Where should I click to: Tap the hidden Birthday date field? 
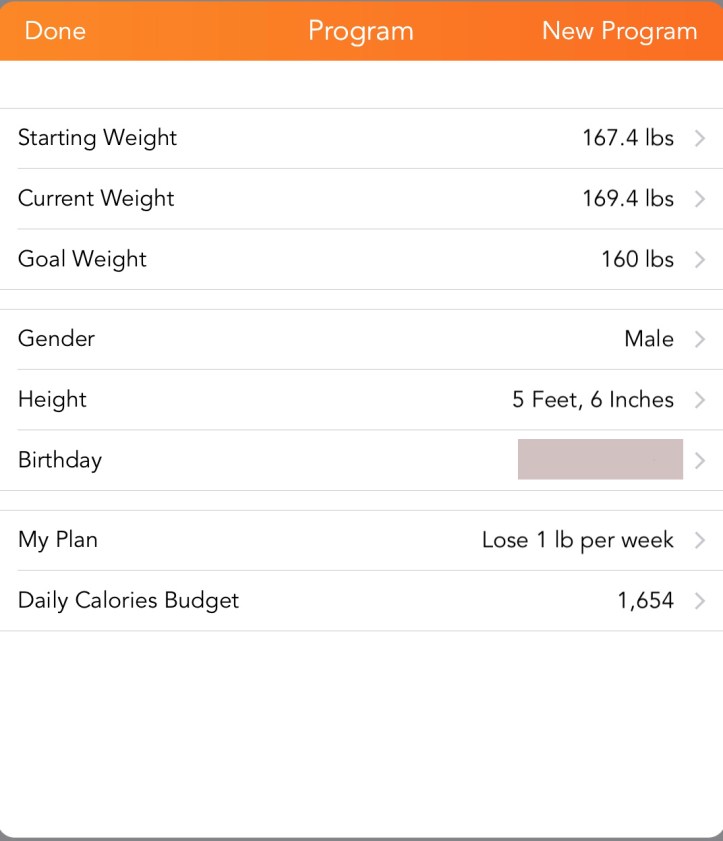coord(600,459)
